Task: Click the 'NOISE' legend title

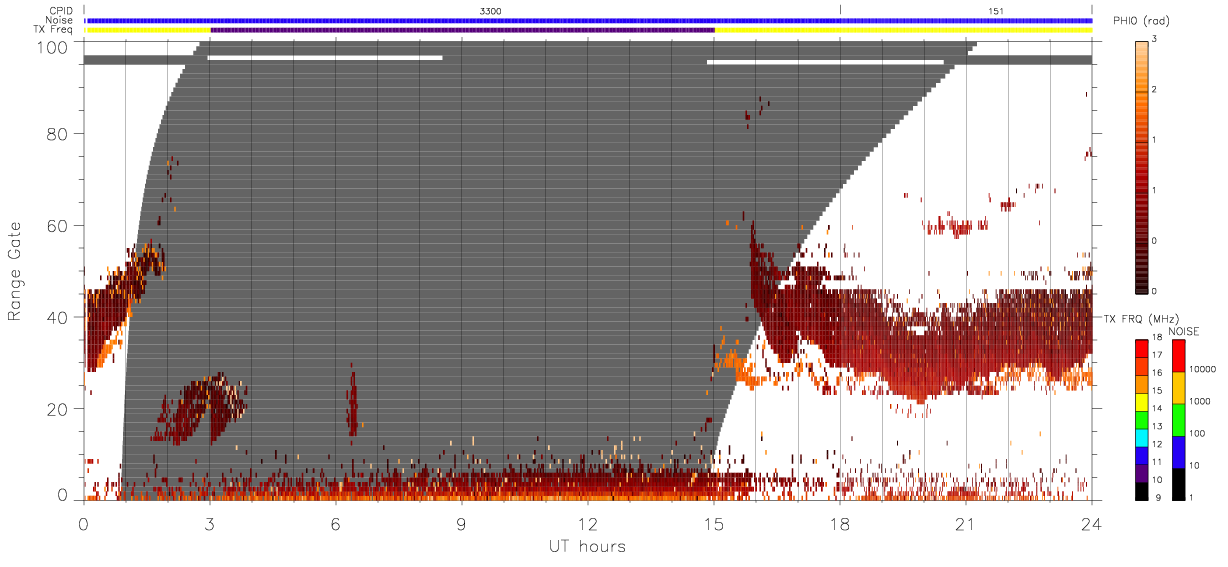Action: [1185, 331]
